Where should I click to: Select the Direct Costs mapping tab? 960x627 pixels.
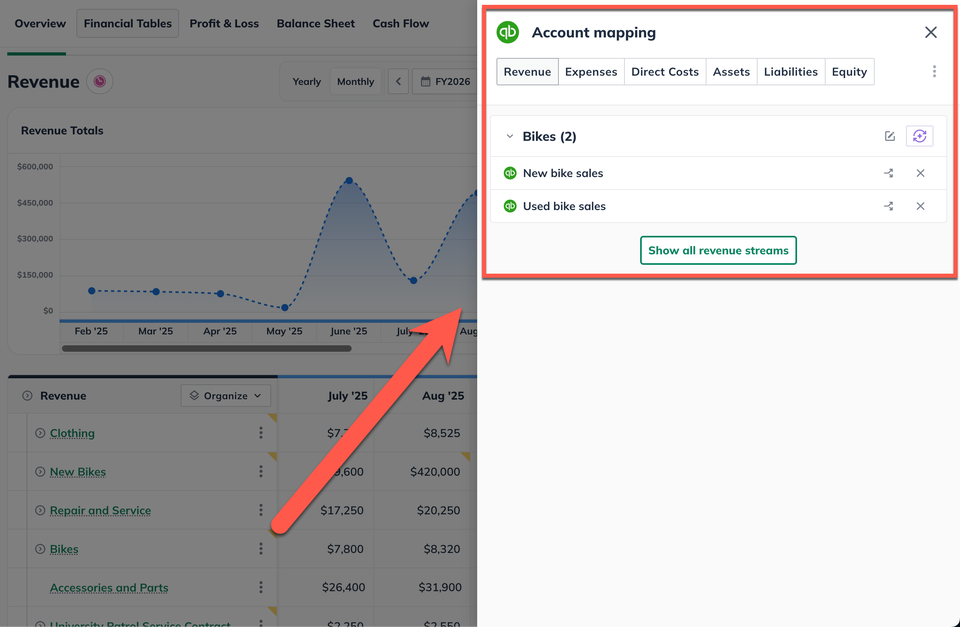point(665,72)
